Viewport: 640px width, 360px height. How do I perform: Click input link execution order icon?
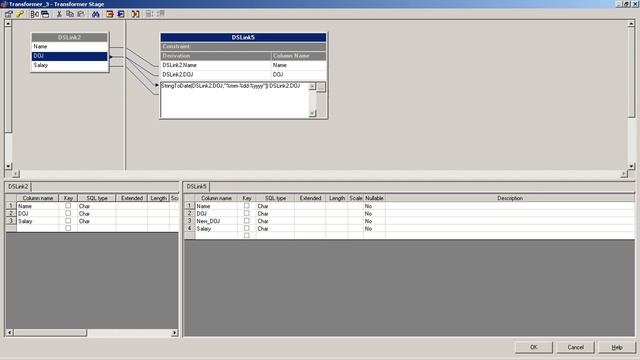pos(149,14)
